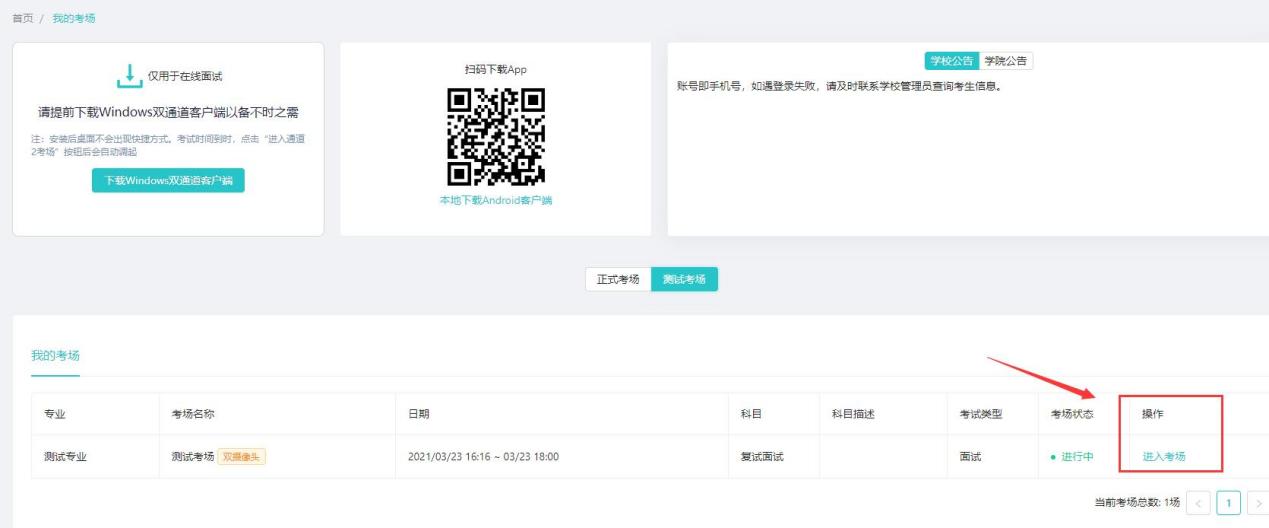
Task: Select page 1 in the pagination
Action: (1229, 501)
